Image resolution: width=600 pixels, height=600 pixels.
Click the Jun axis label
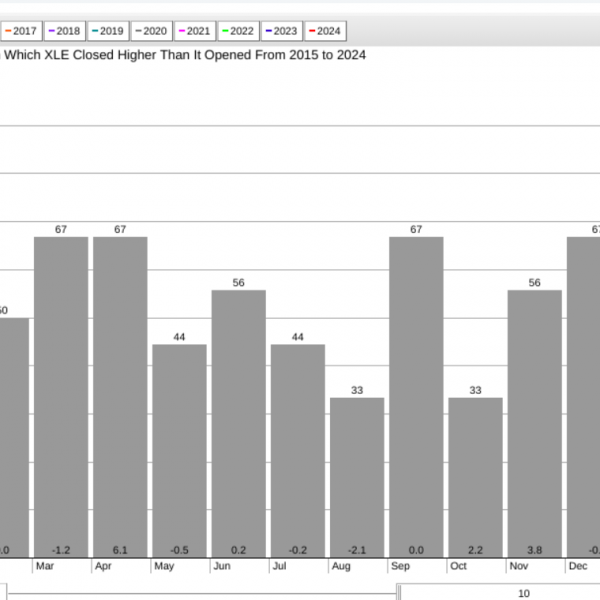tap(222, 566)
